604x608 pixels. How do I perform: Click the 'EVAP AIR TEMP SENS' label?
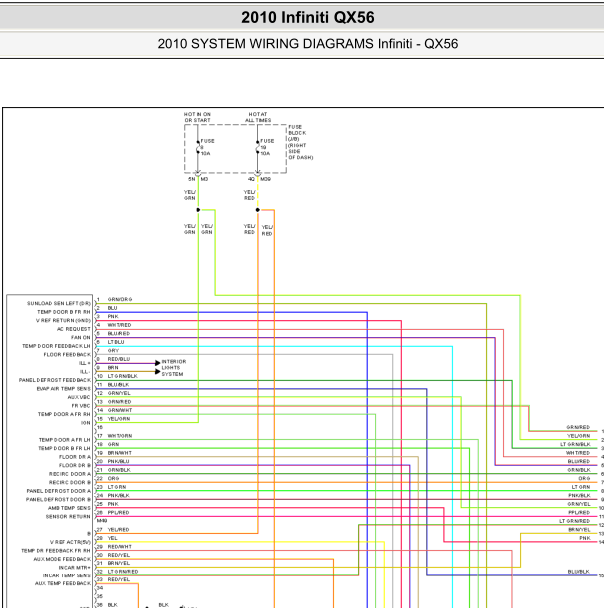[x=64, y=389]
